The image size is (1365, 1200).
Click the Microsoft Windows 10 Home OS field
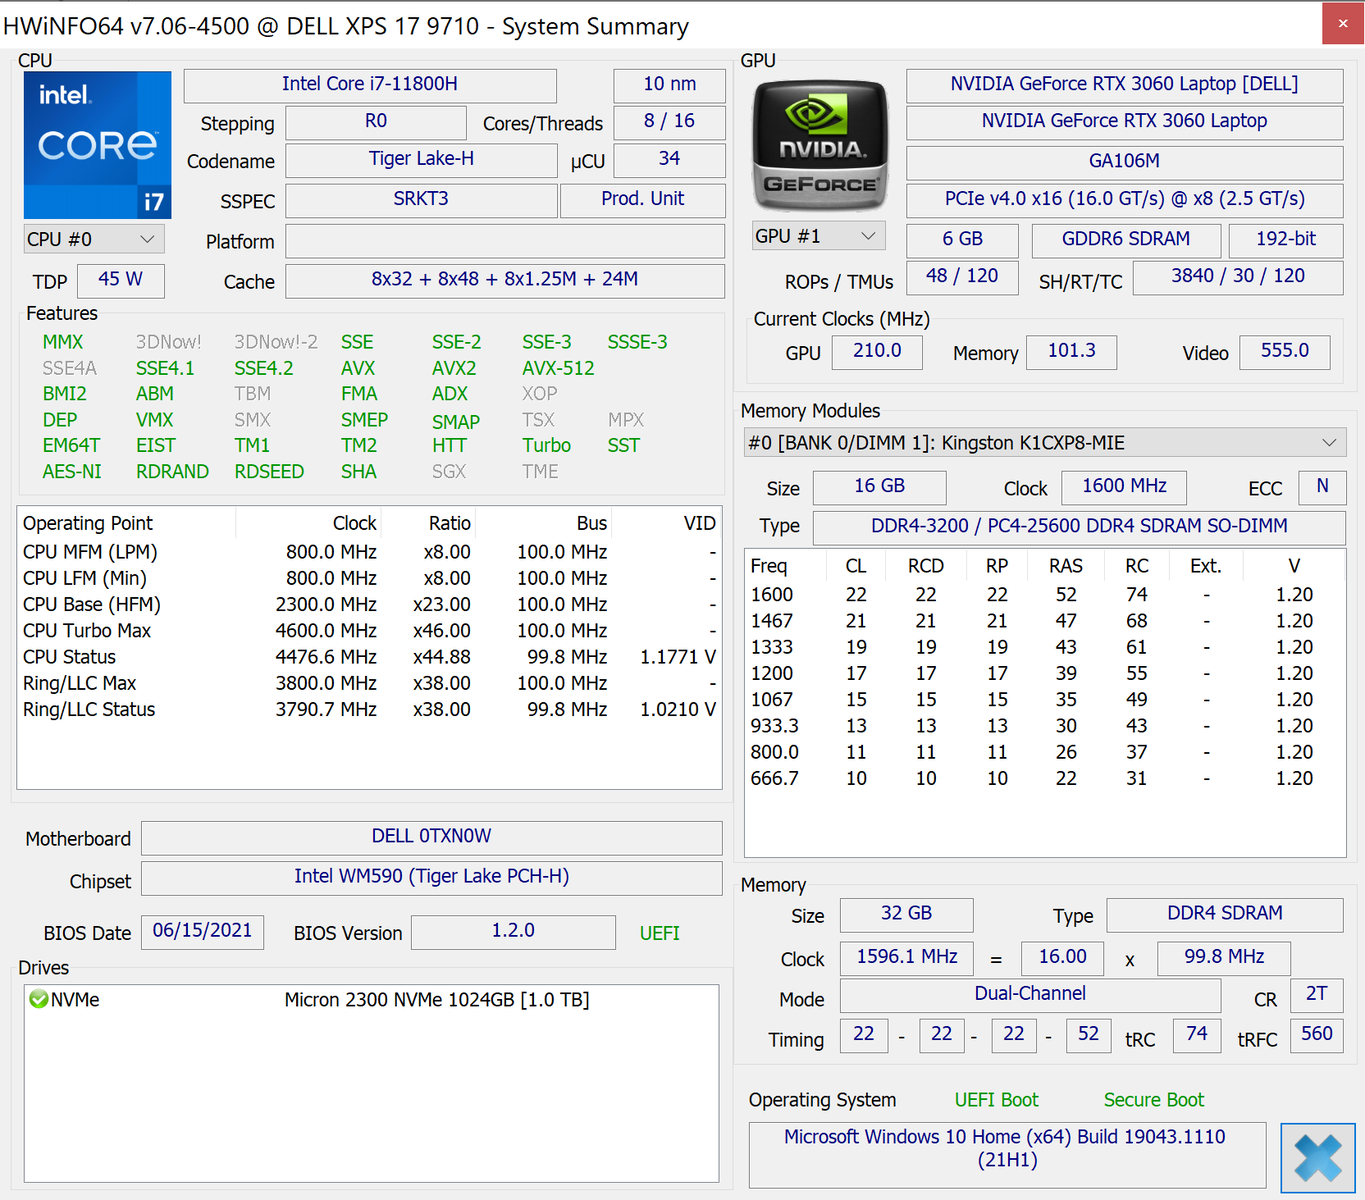(1007, 1155)
